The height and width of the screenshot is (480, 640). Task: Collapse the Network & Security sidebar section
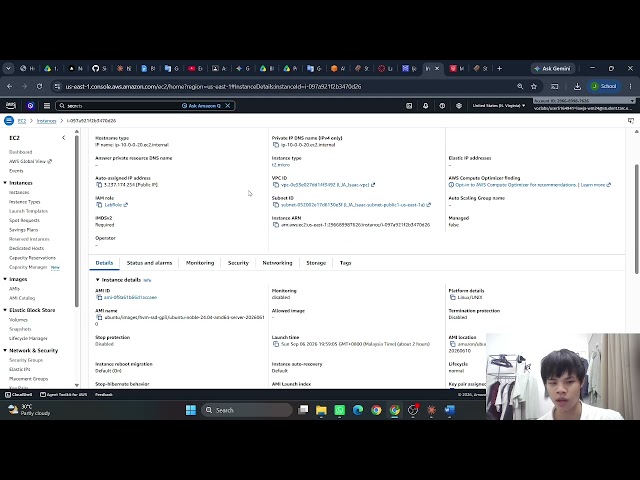click(5, 351)
